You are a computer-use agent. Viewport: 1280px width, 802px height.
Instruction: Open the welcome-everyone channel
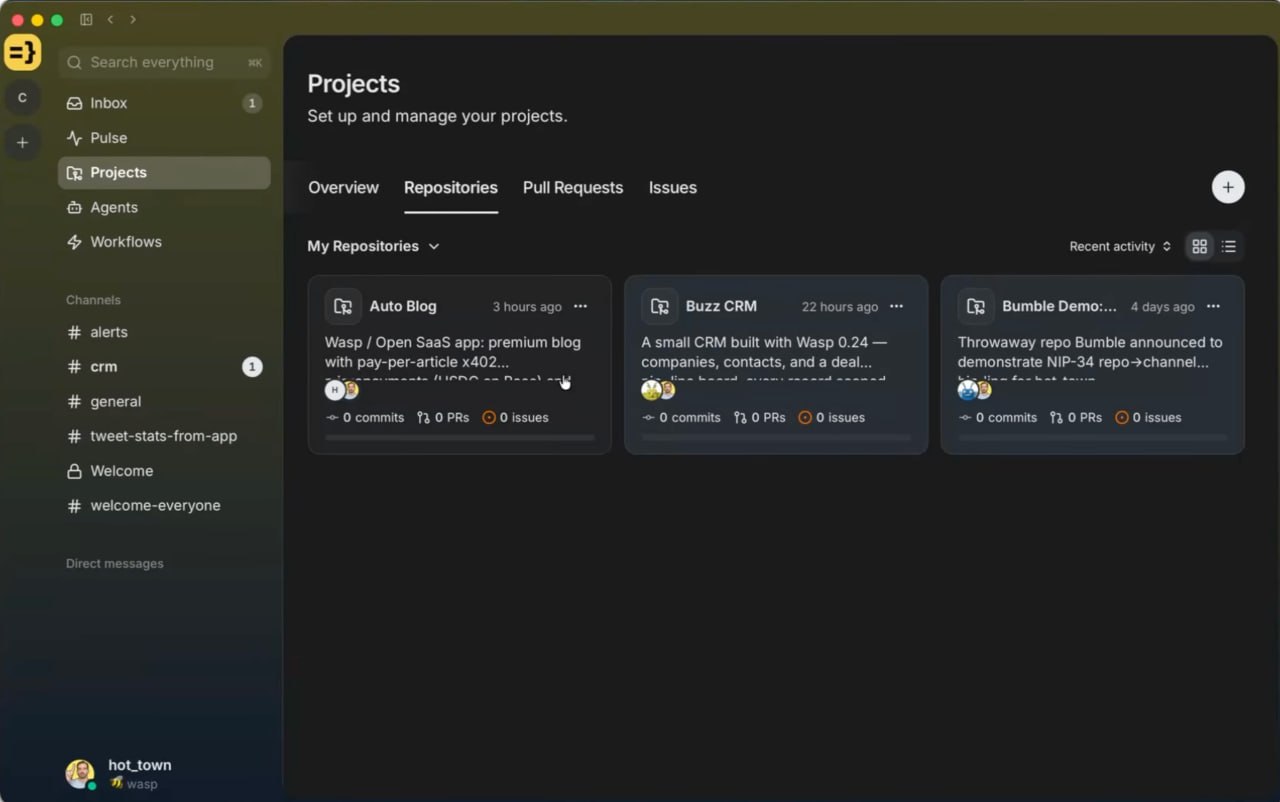pos(164,506)
